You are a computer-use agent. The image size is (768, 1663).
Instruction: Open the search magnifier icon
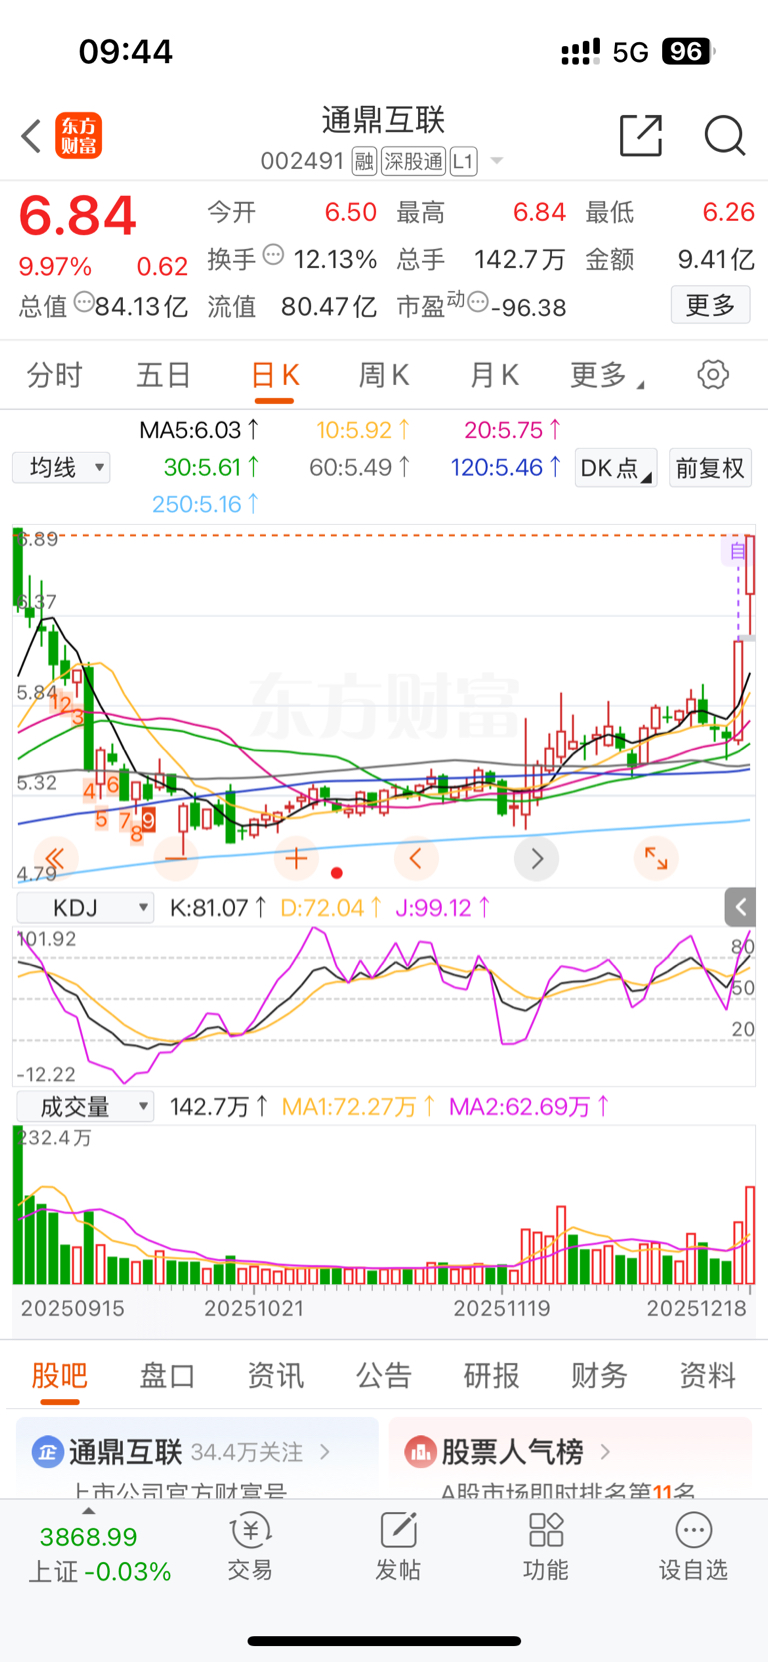725,135
